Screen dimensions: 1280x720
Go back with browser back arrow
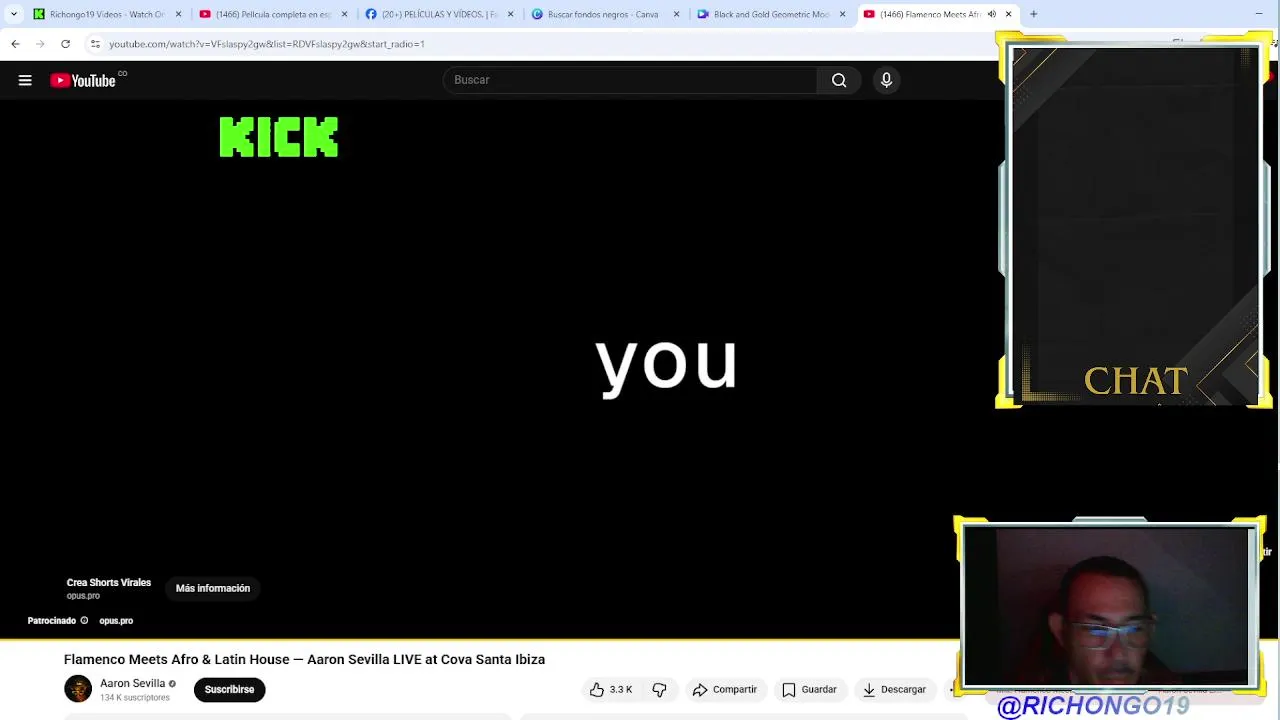pos(15,44)
